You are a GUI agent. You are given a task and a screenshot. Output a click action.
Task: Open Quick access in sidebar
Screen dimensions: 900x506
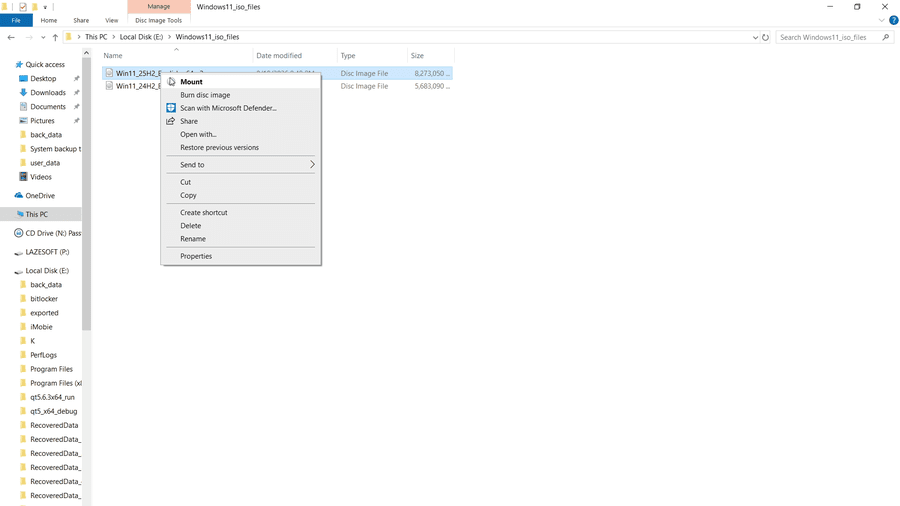(x=45, y=64)
